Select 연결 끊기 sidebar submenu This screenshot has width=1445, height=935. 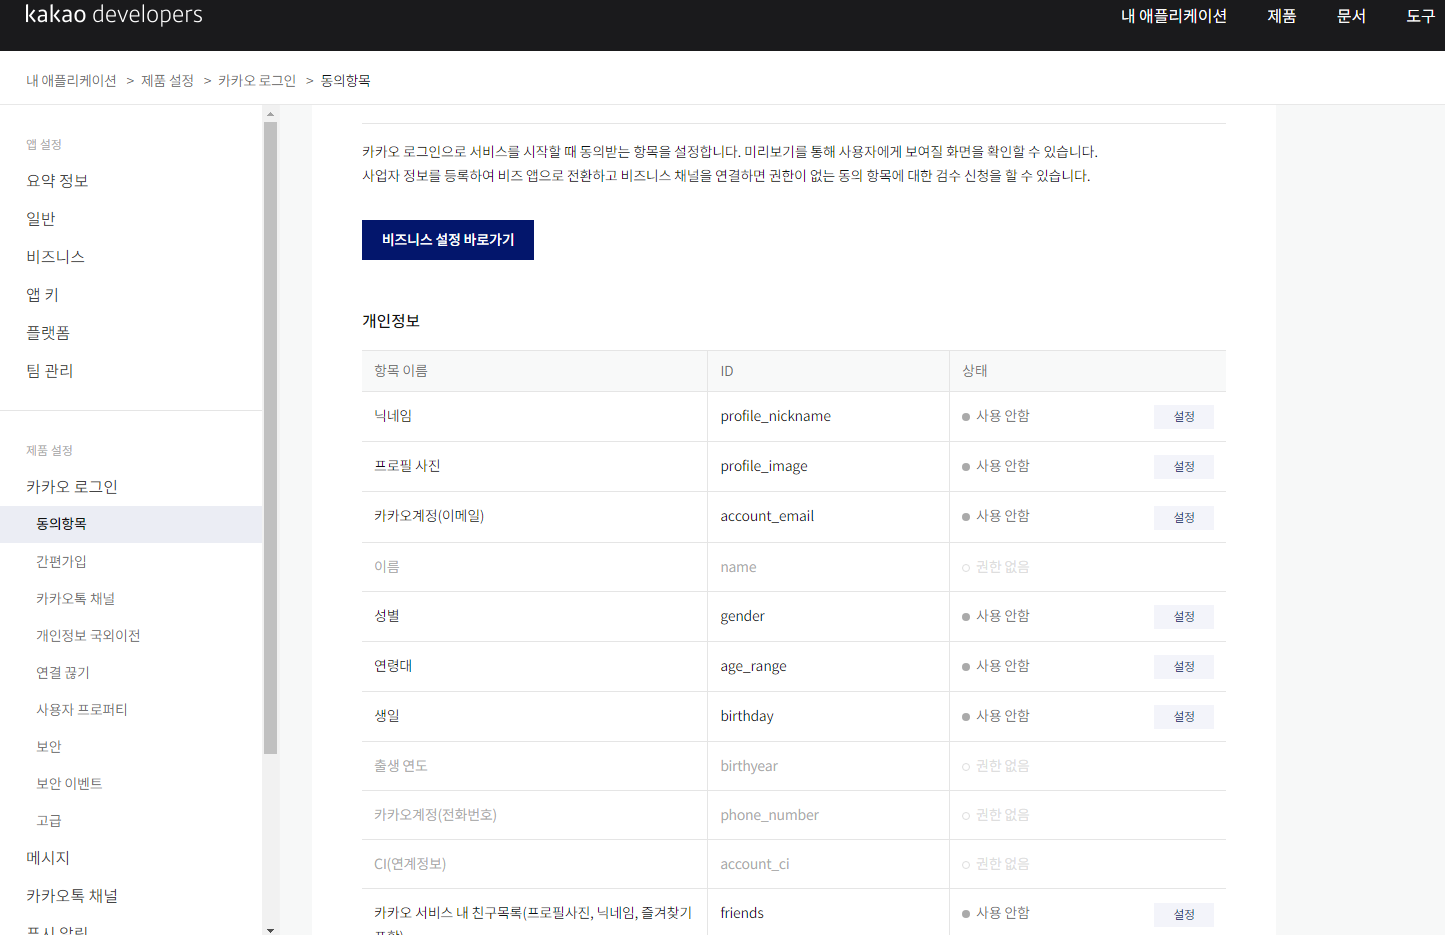pyautogui.click(x=63, y=672)
